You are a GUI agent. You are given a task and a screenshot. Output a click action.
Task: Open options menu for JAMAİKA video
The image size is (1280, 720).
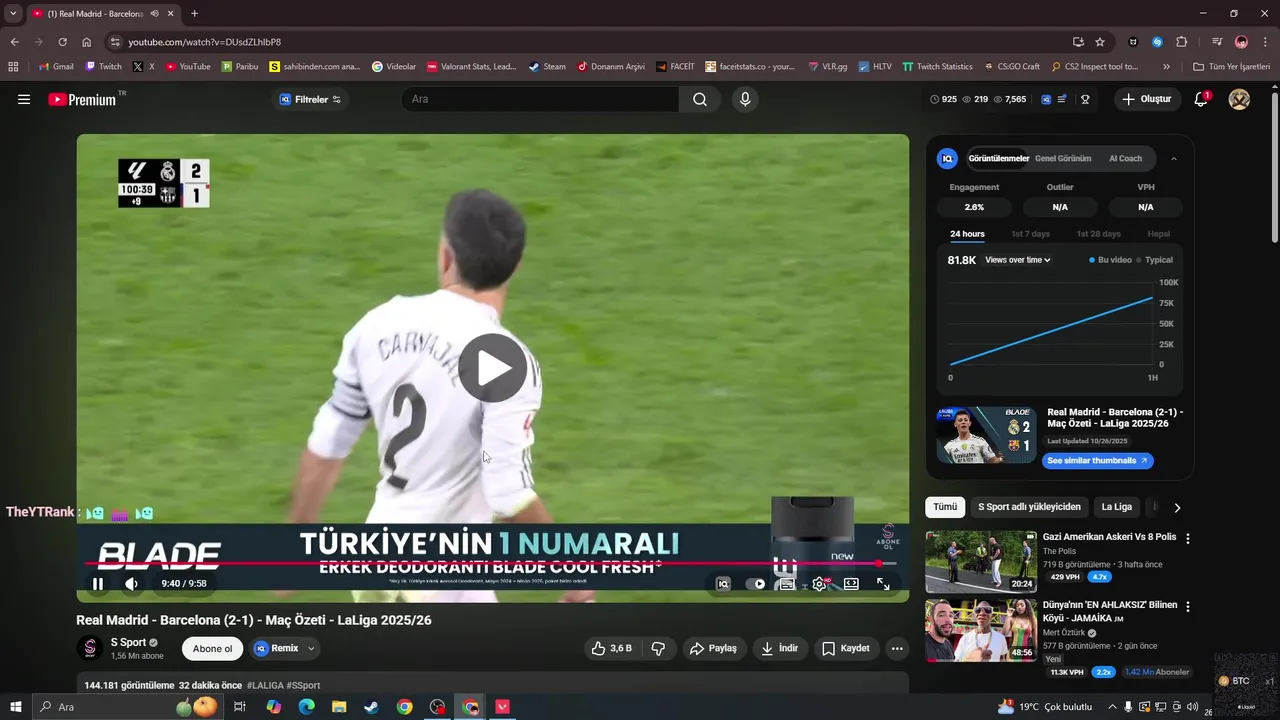1188,606
